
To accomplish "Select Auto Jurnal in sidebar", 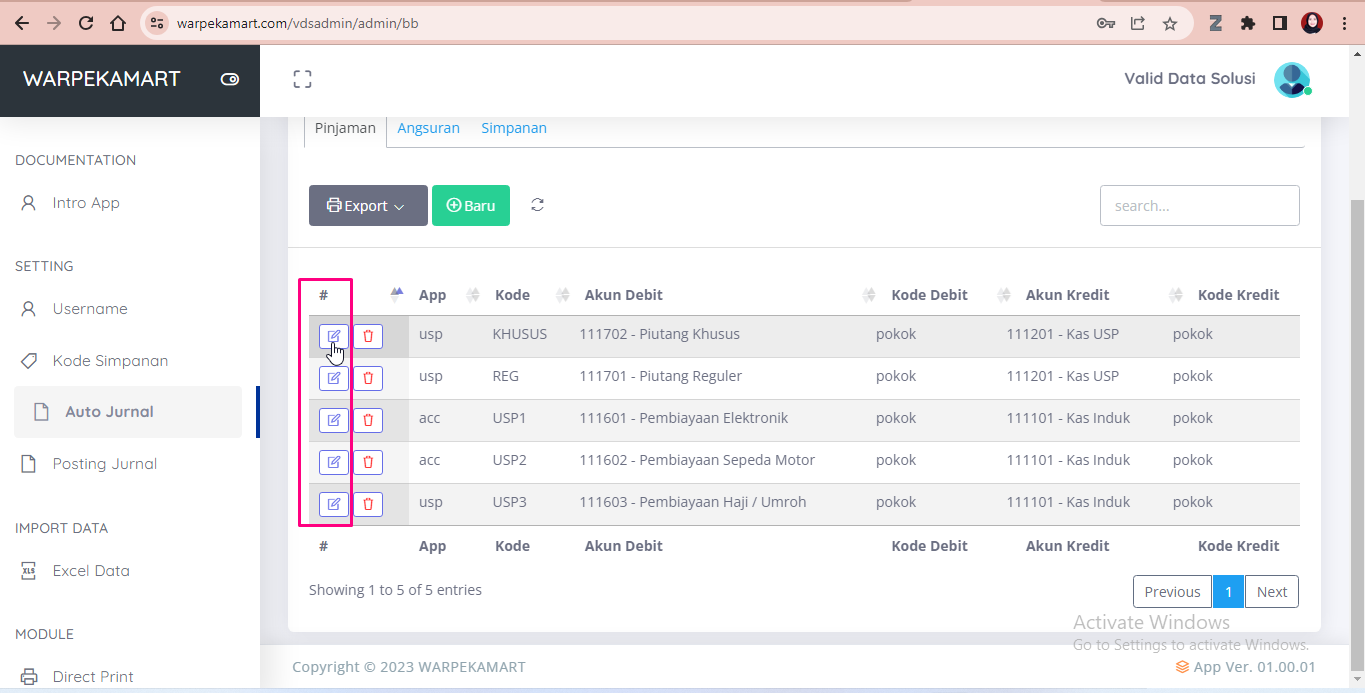I will tap(128, 412).
